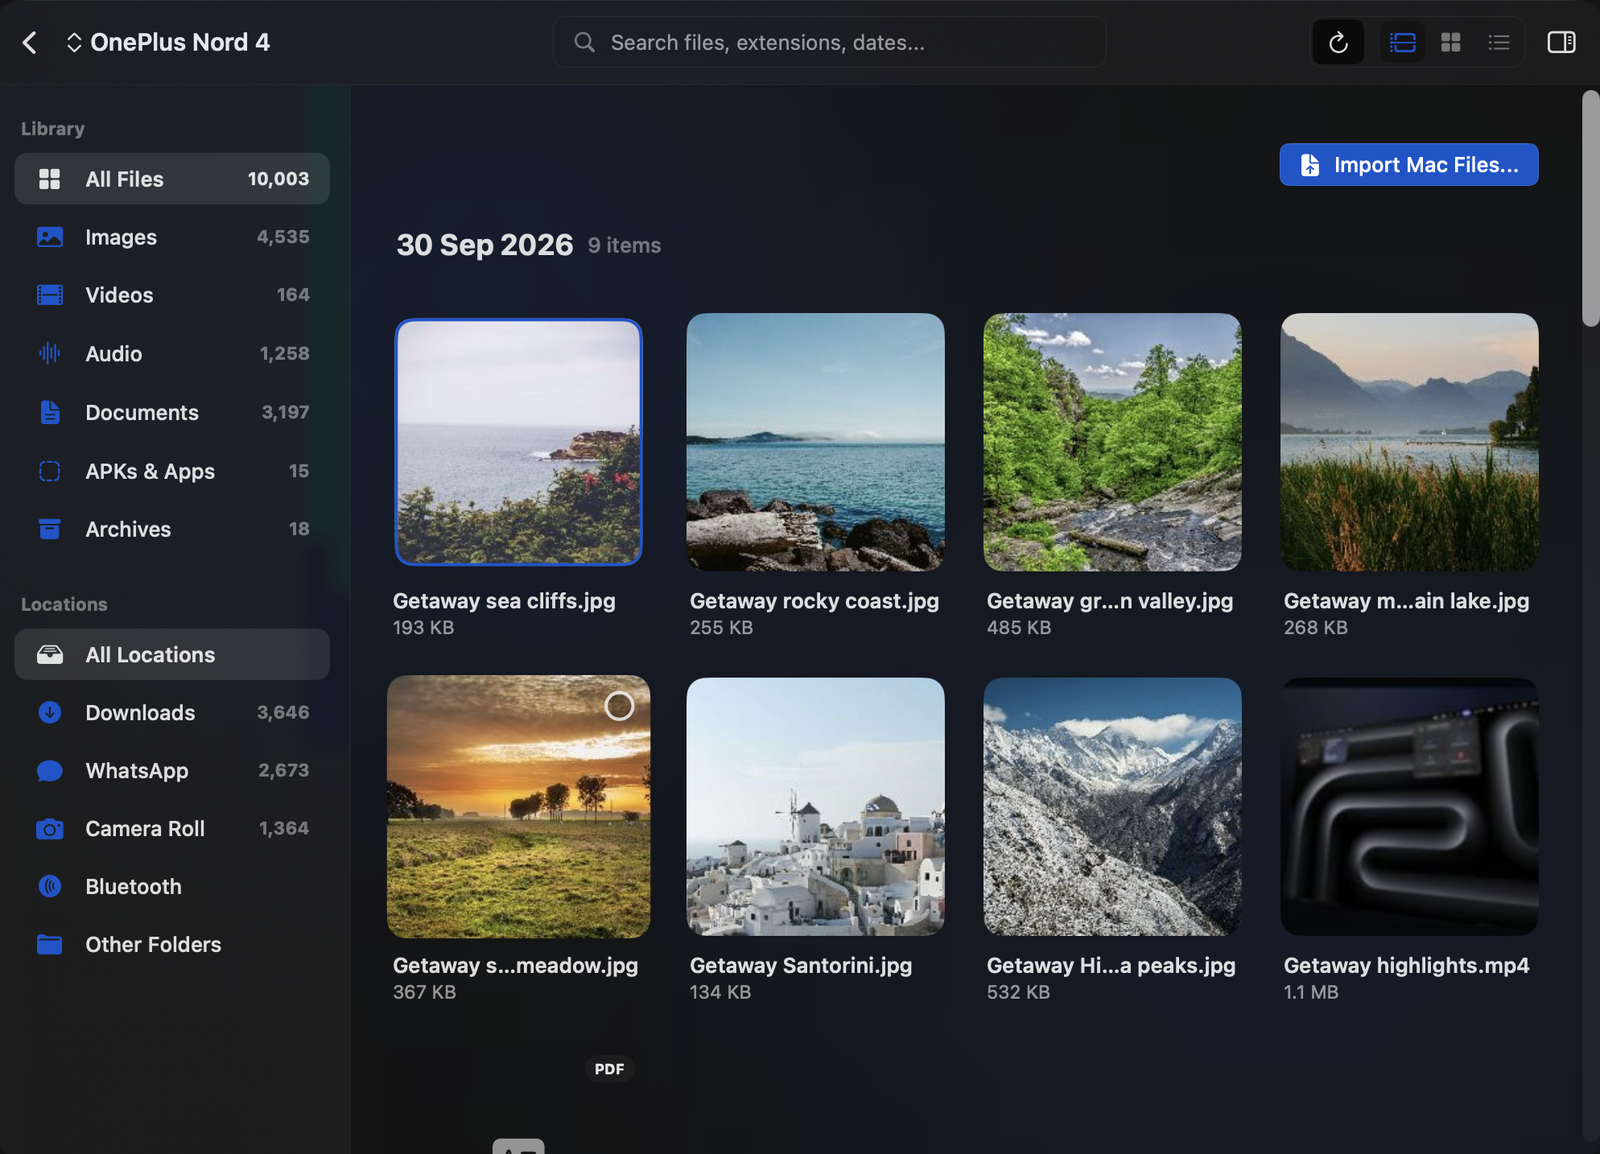Click the Archives box icon
The width and height of the screenshot is (1600, 1154).
[49, 529]
